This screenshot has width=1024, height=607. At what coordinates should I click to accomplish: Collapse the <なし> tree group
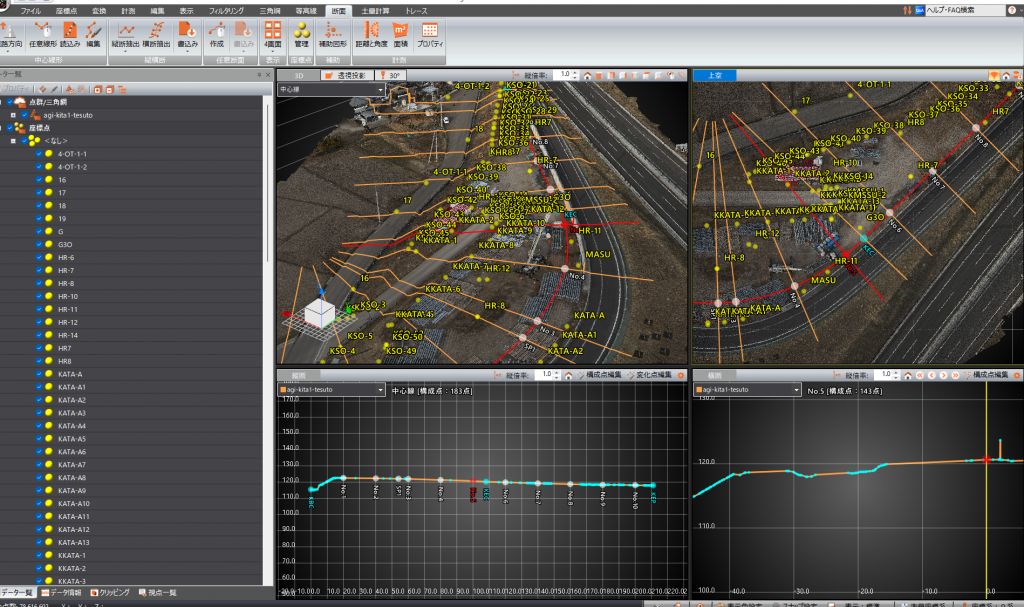13,141
